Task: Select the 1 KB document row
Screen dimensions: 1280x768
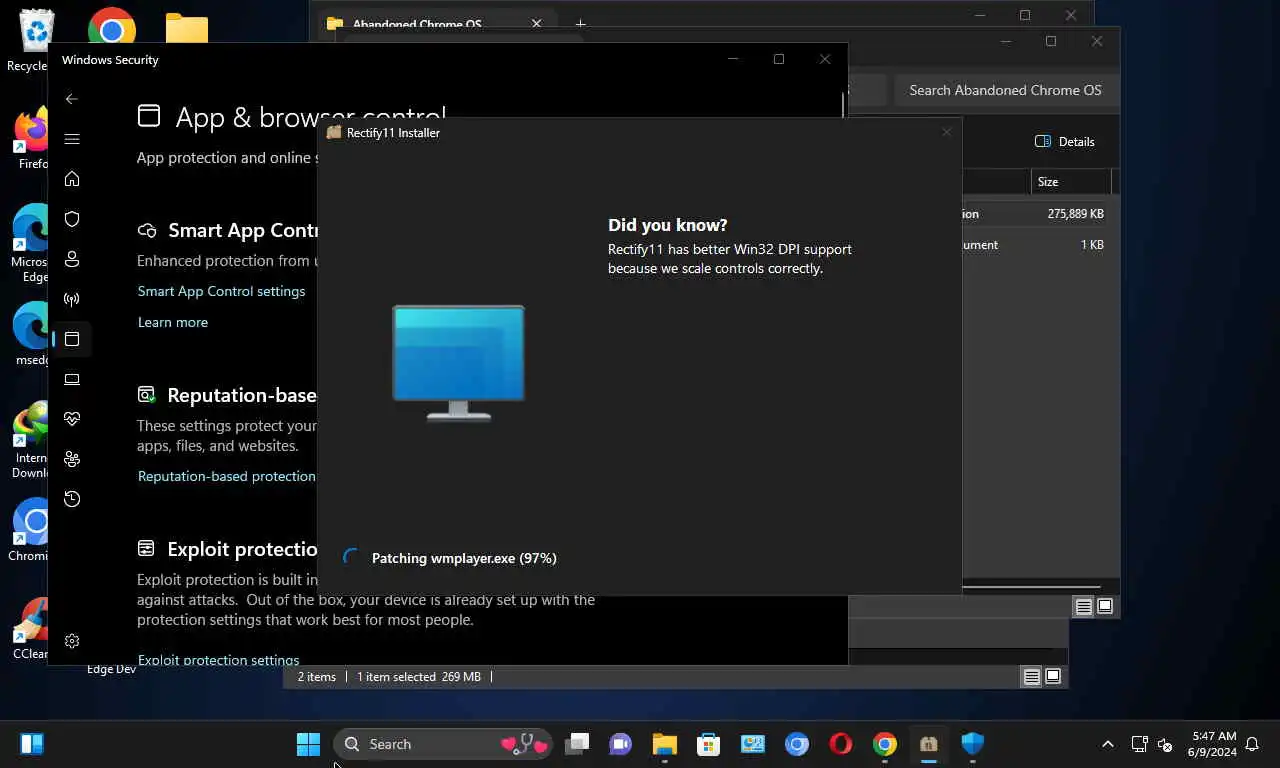Action: coord(1036,245)
